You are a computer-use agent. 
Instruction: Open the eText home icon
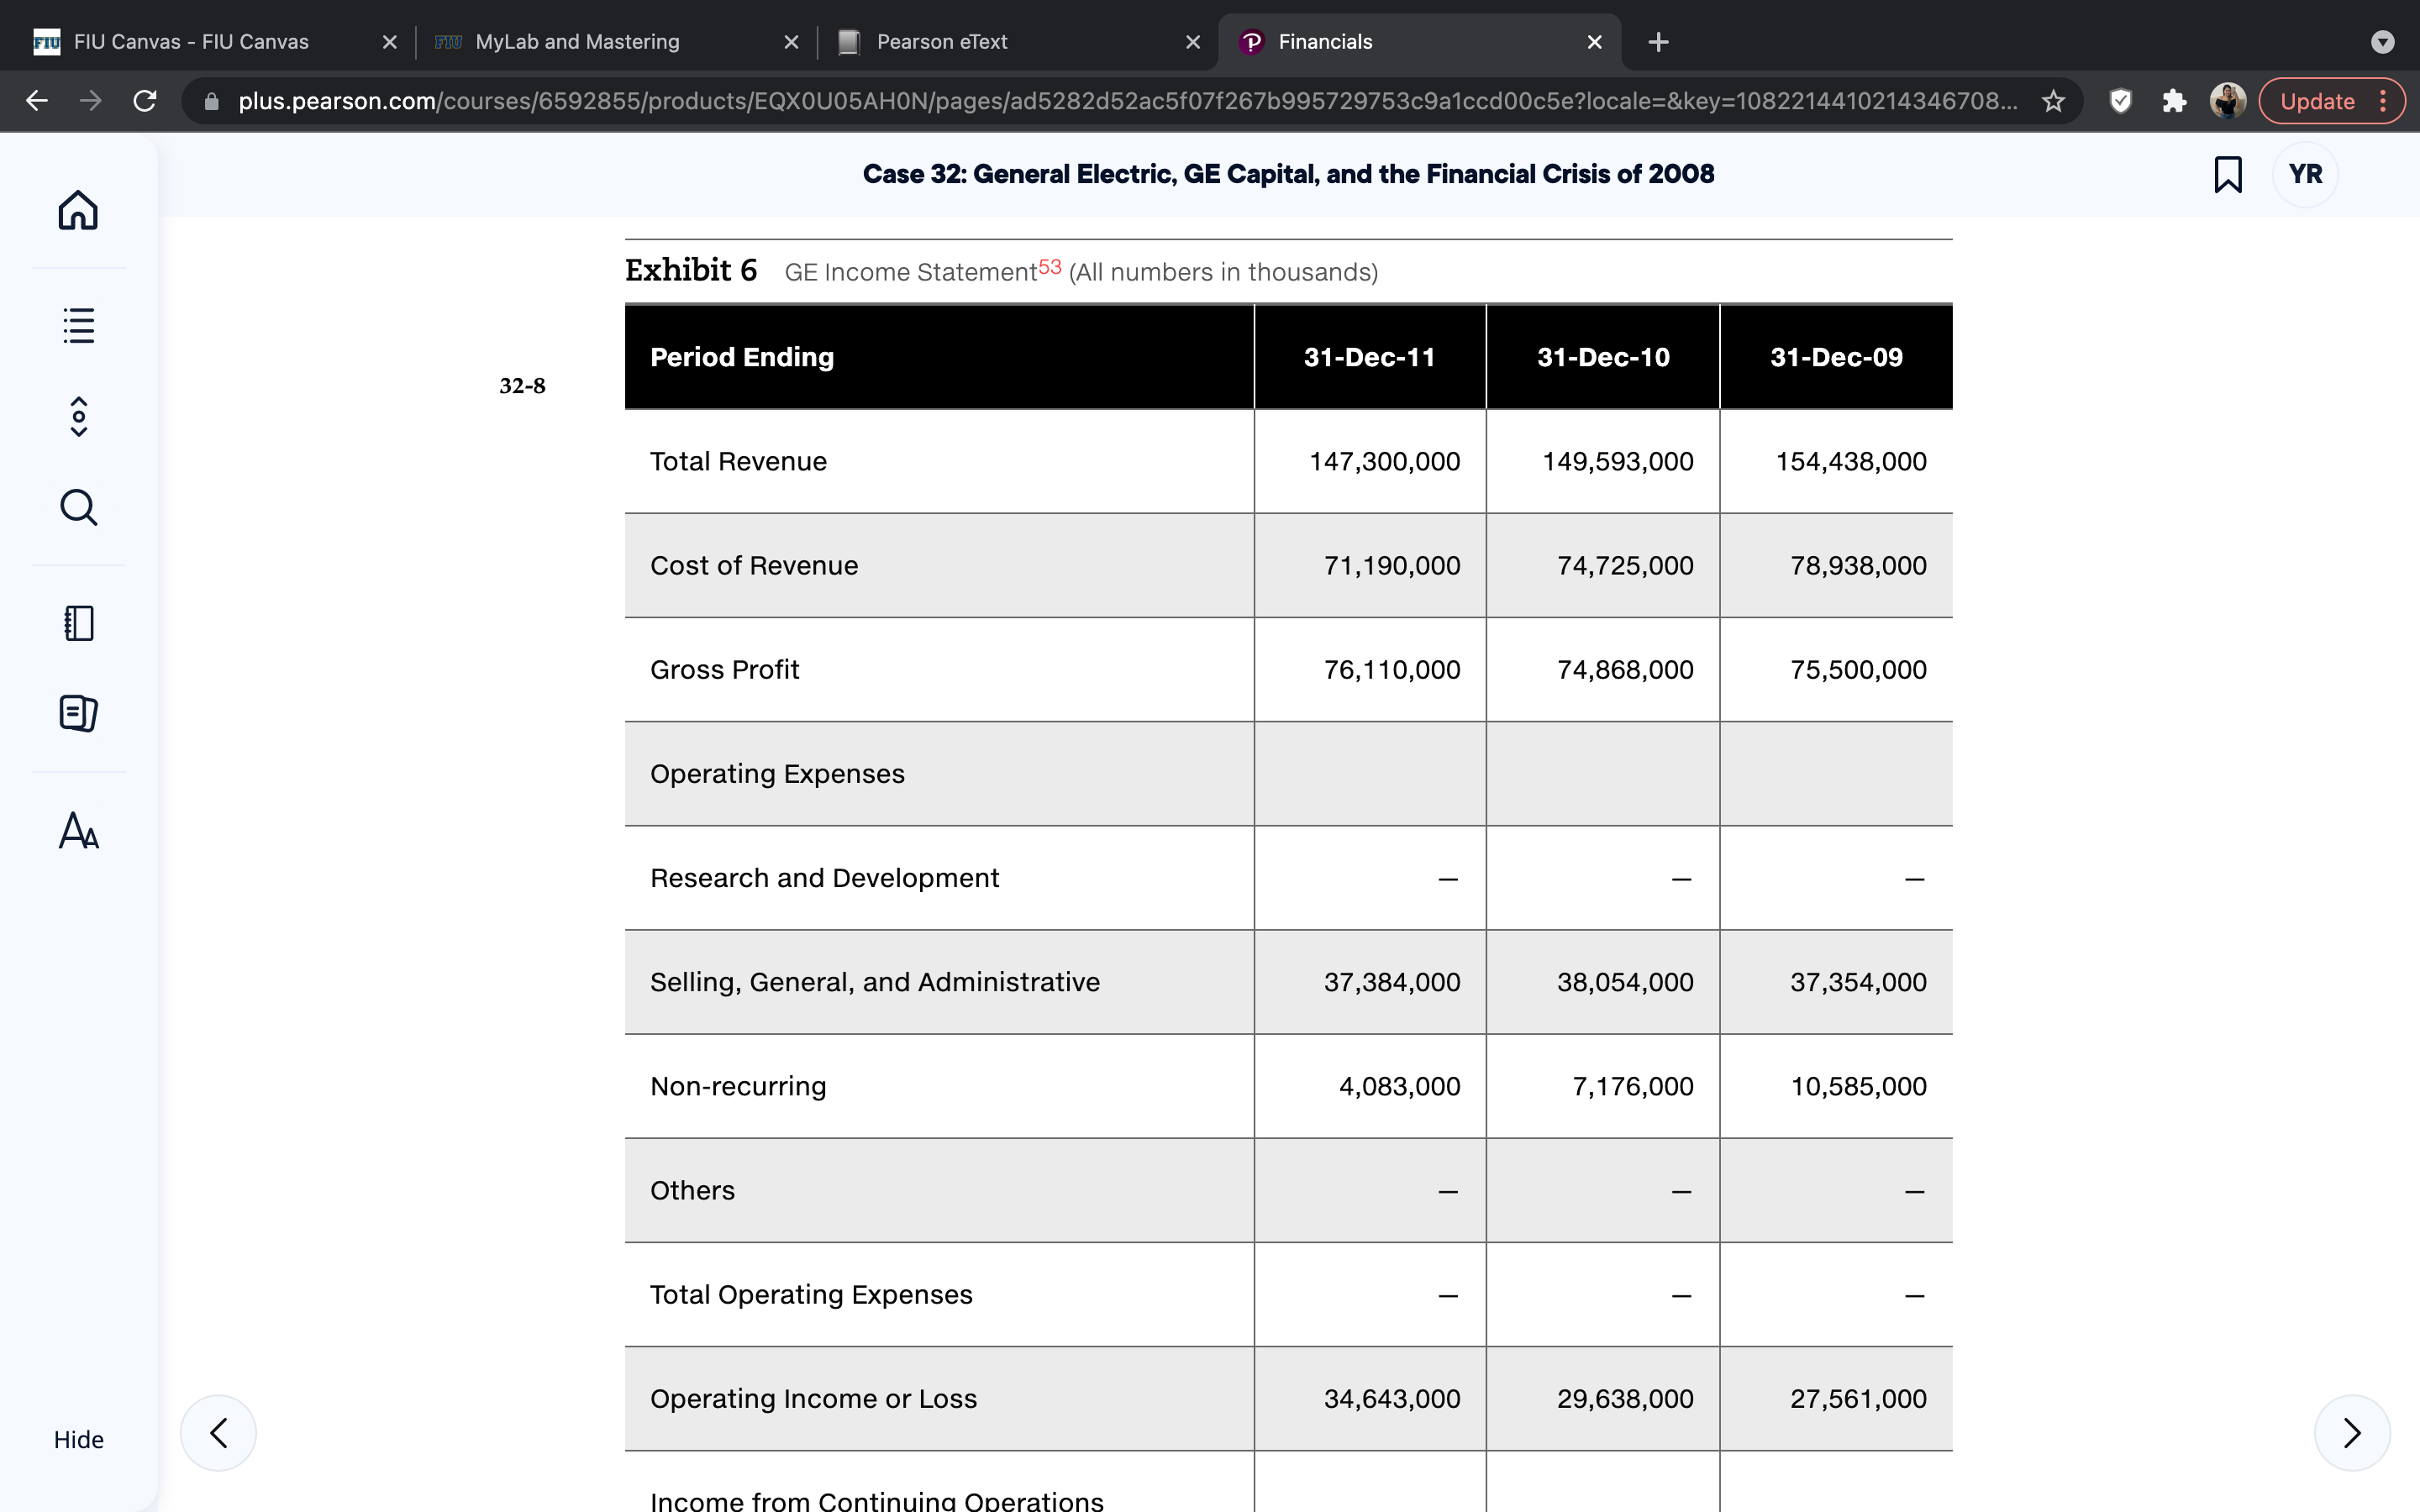pyautogui.click(x=78, y=210)
